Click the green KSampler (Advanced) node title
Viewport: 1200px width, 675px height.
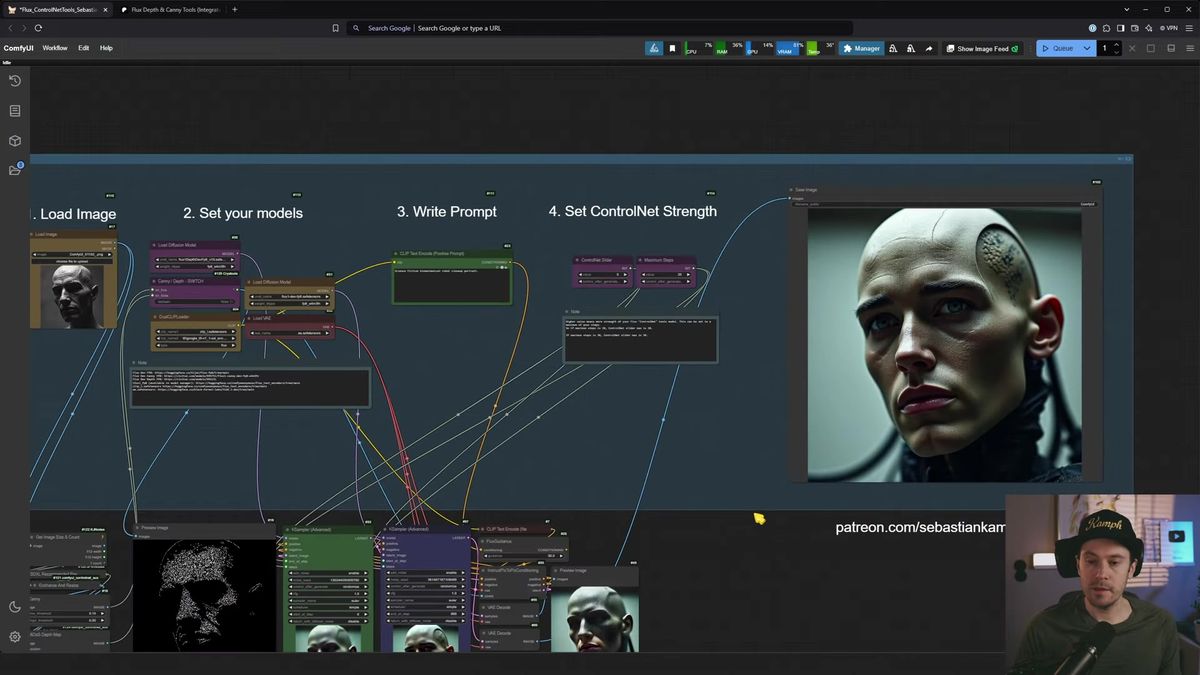tap(310, 530)
